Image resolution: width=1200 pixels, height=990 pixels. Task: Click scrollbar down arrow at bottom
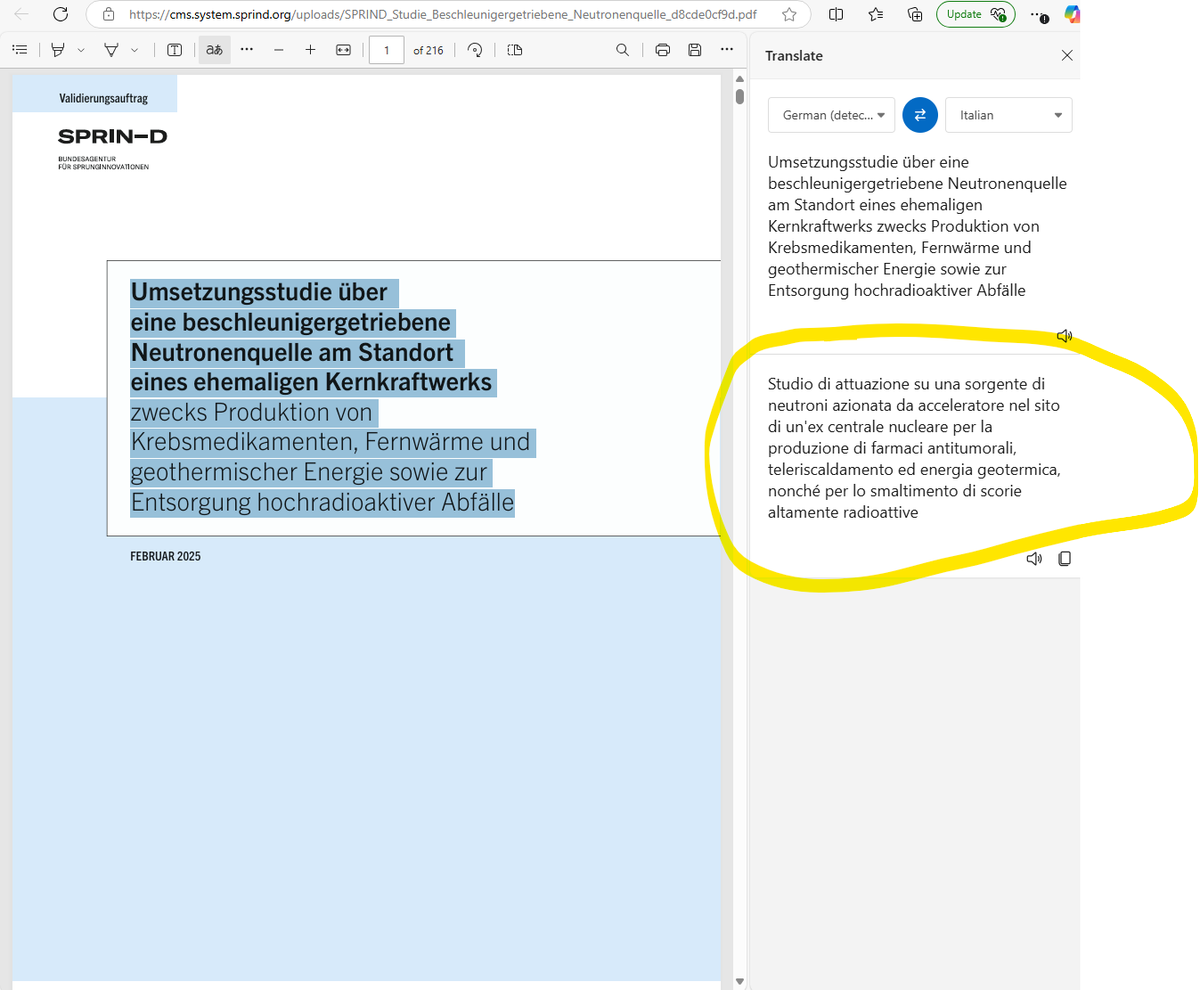pos(739,982)
